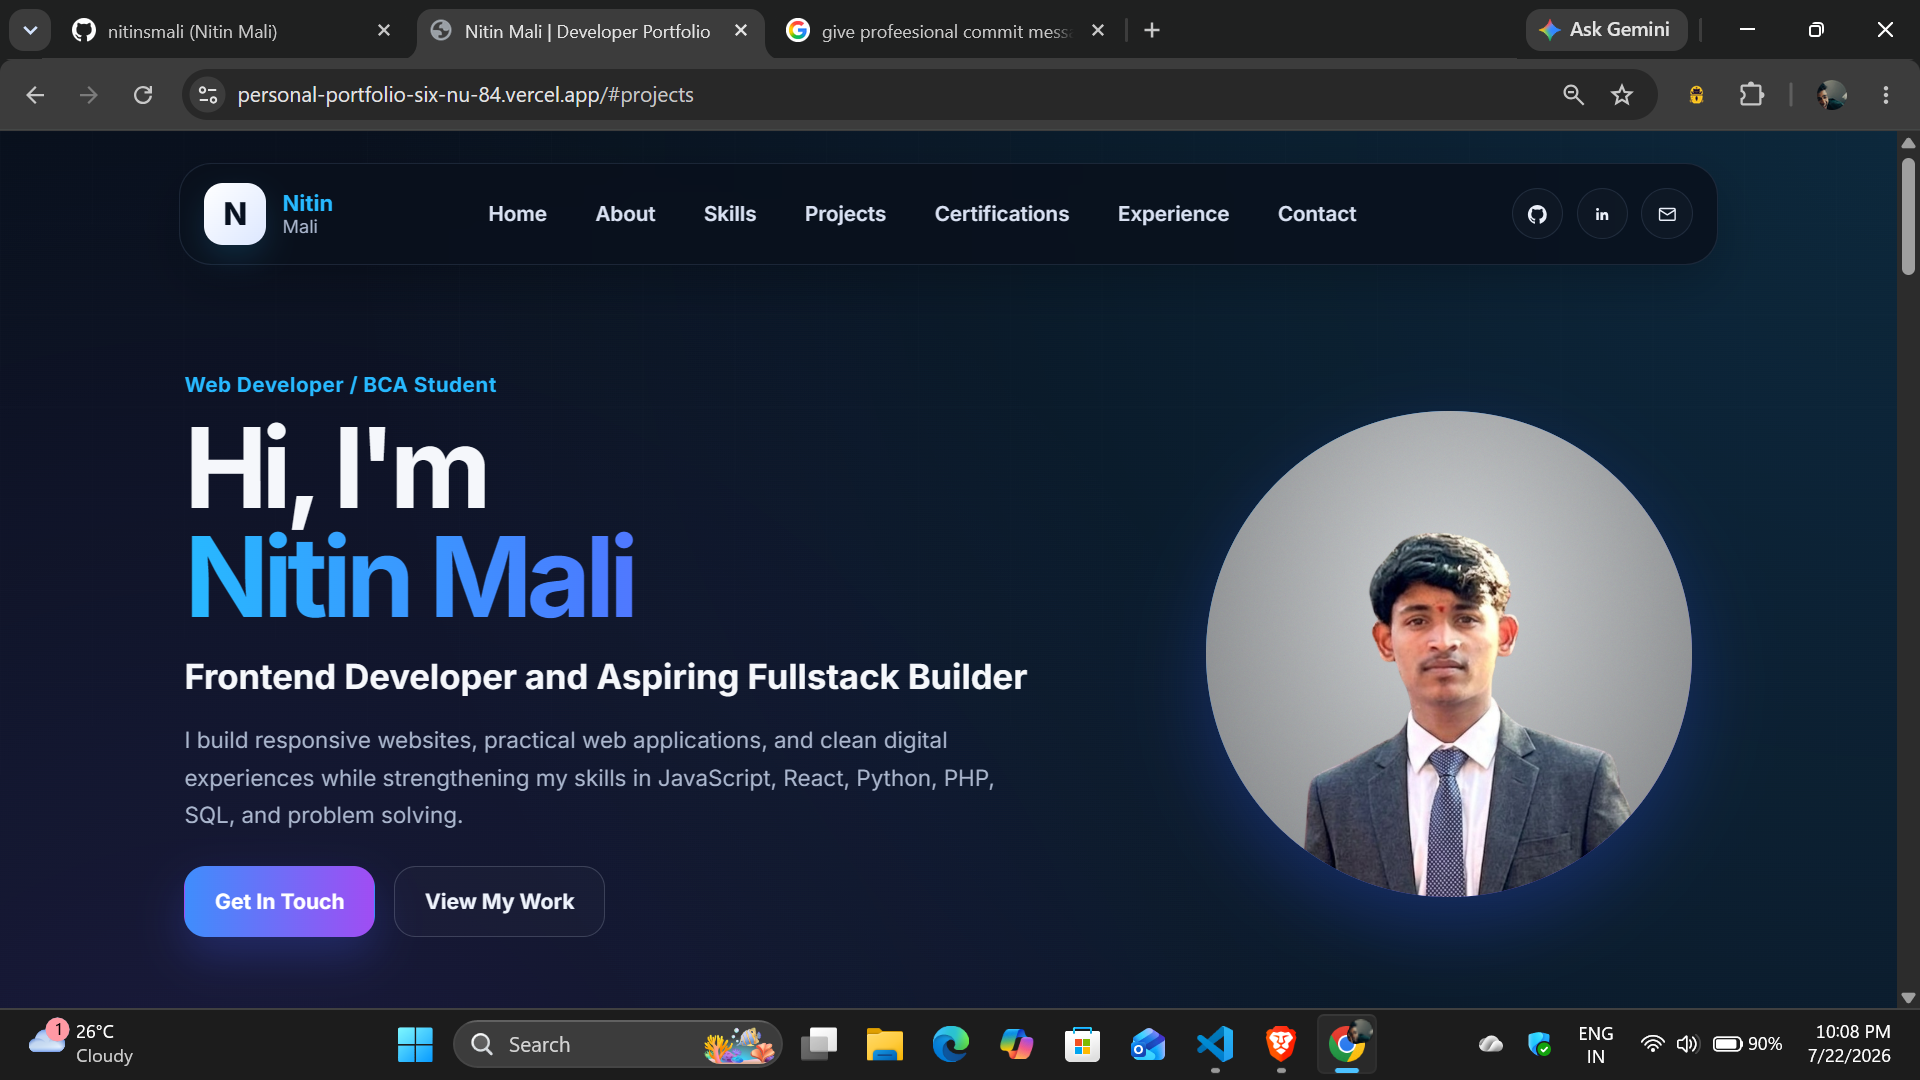Open a new tab with plus button
1920x1080 pixels.
[x=1152, y=31]
